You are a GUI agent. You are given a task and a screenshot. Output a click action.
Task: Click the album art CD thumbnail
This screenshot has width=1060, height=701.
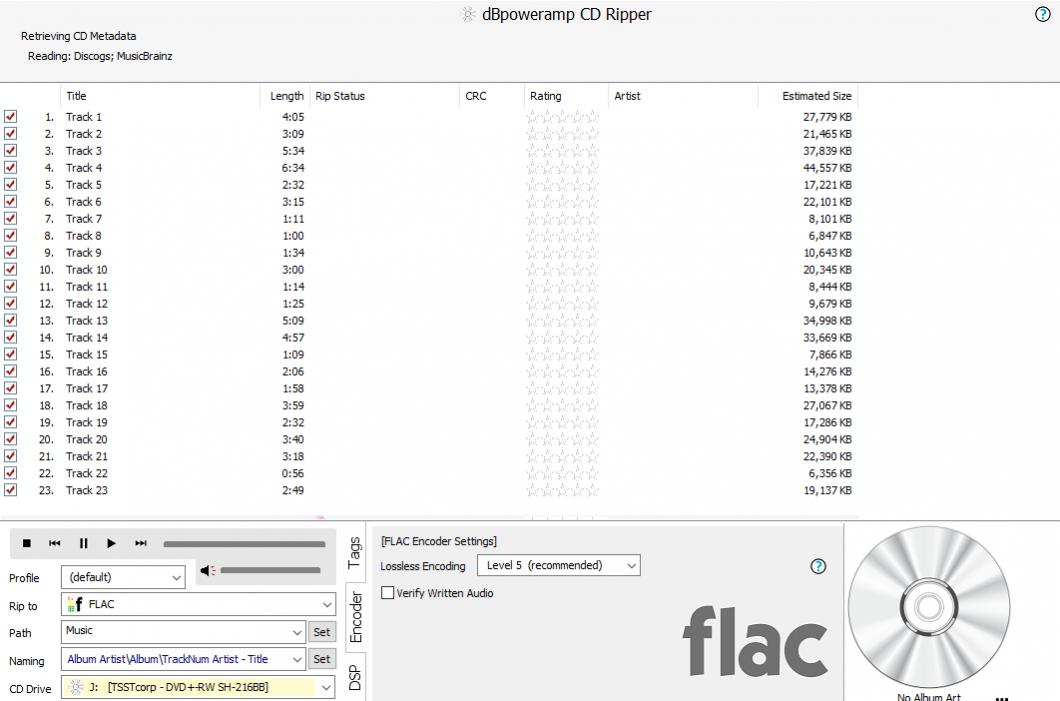[x=928, y=606]
